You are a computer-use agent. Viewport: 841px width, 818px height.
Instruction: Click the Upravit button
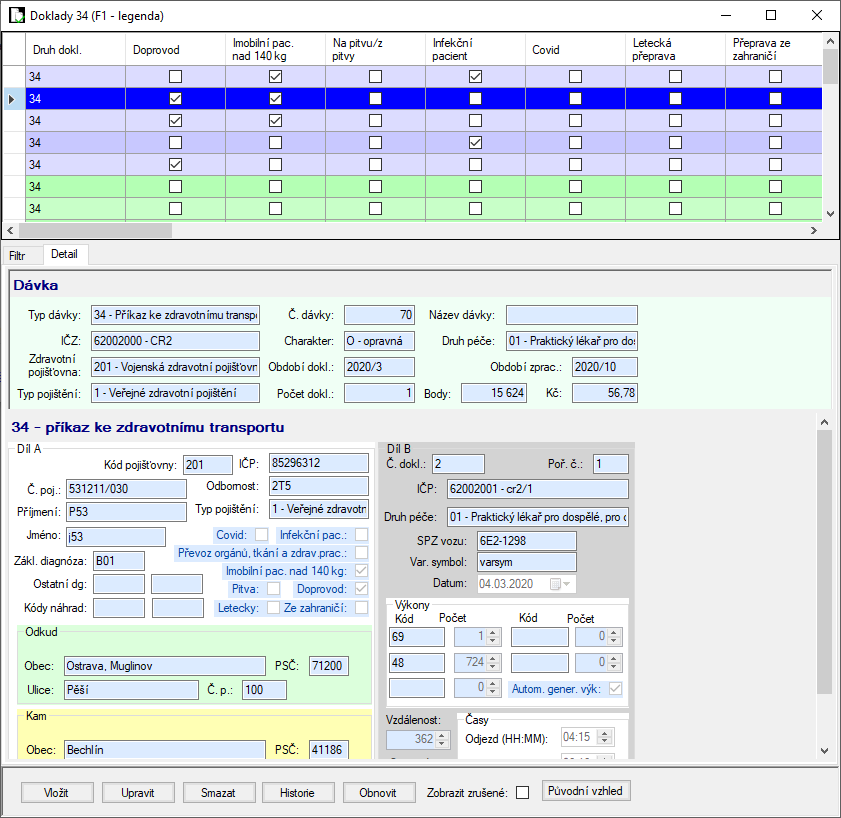[x=138, y=792]
